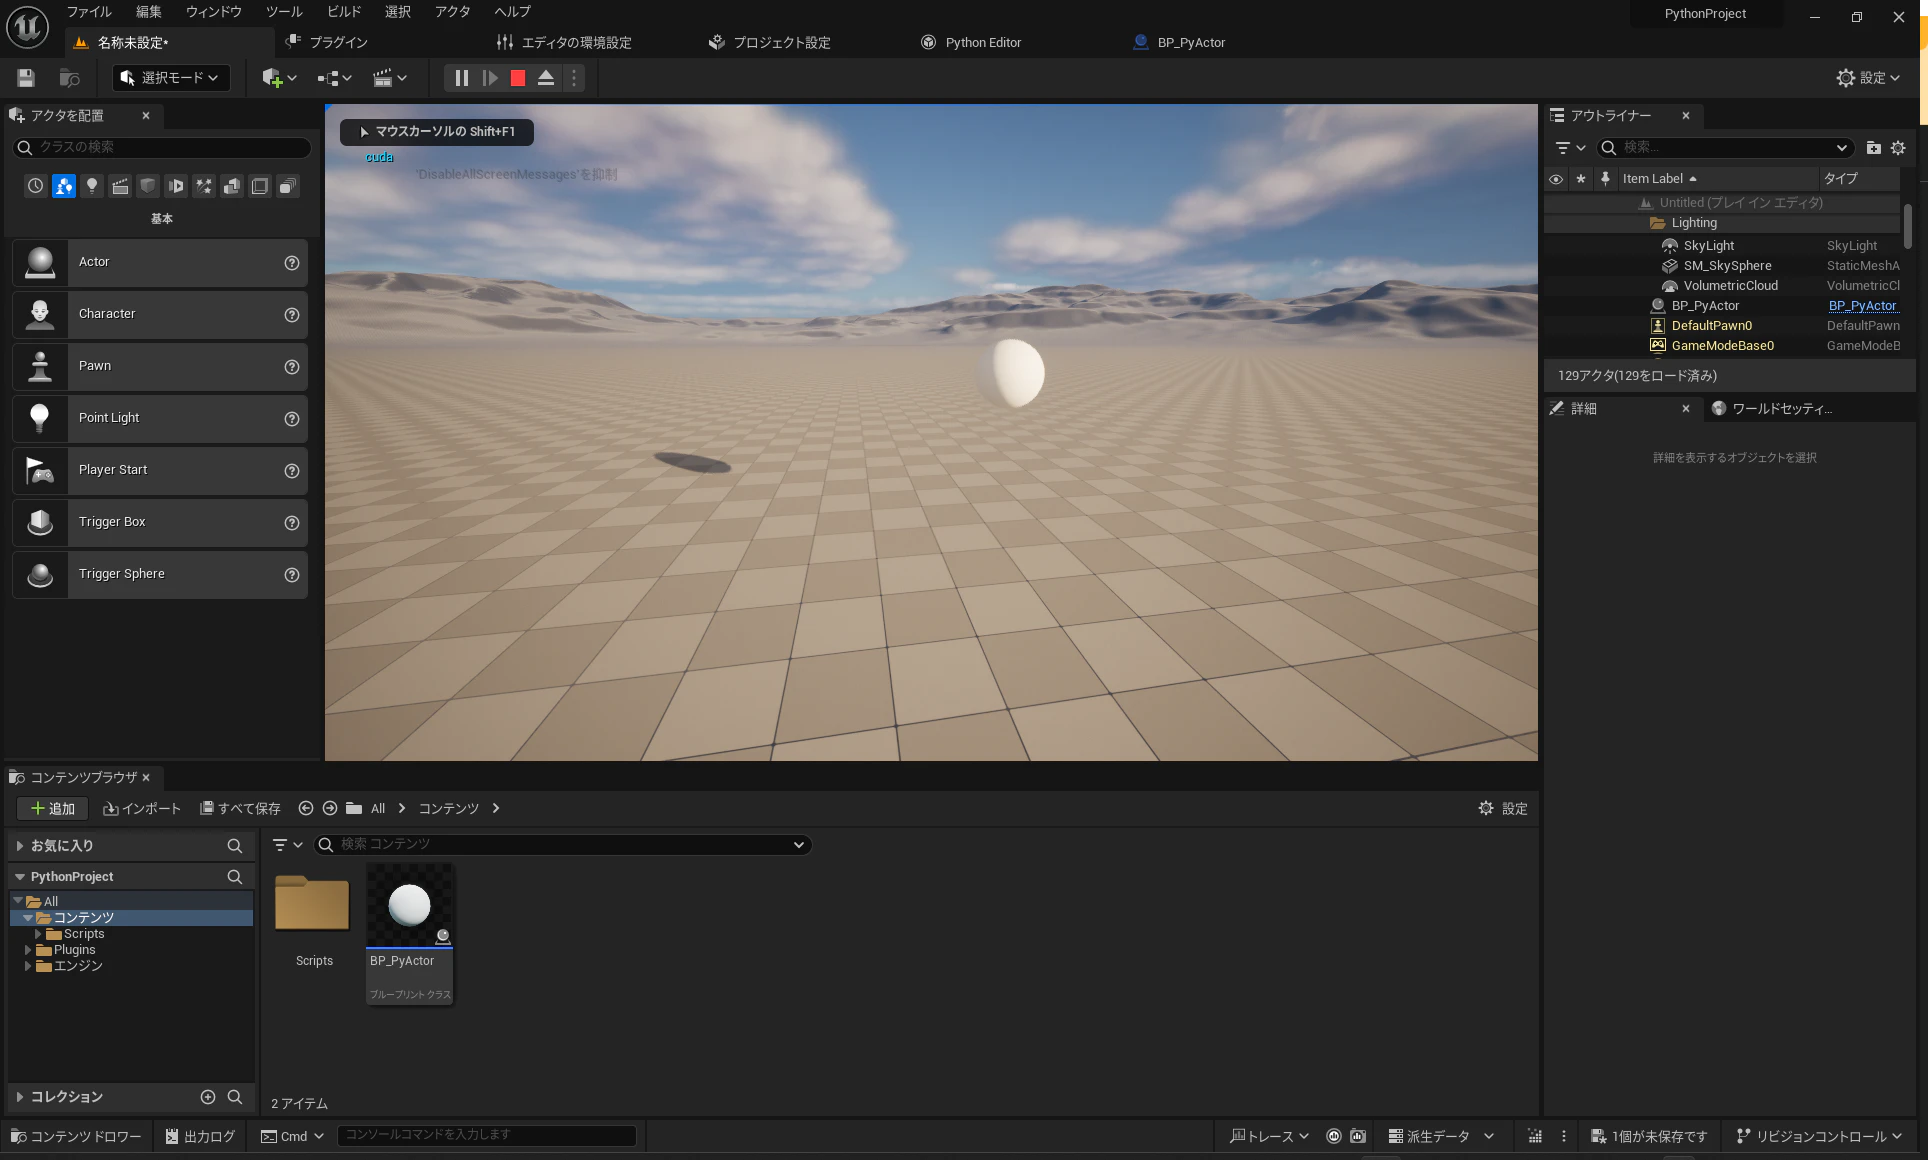1928x1160 pixels.
Task: Click すべて保存 save all button
Action: tap(240, 809)
